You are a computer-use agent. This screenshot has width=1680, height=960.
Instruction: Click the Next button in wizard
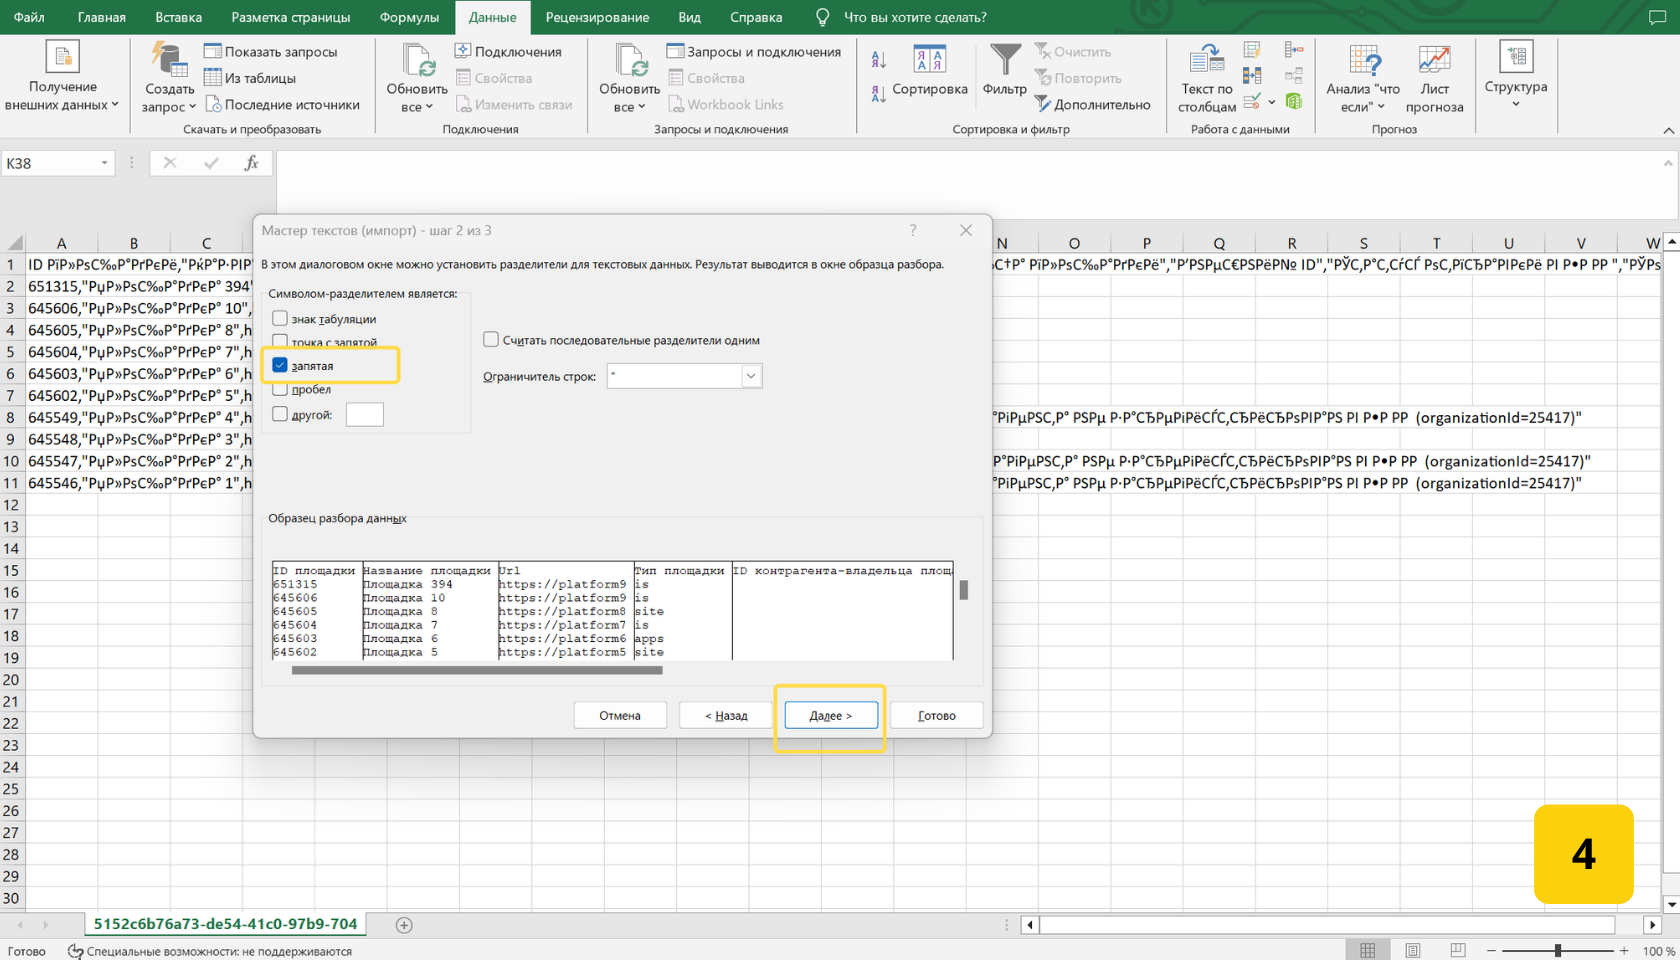[x=830, y=715]
